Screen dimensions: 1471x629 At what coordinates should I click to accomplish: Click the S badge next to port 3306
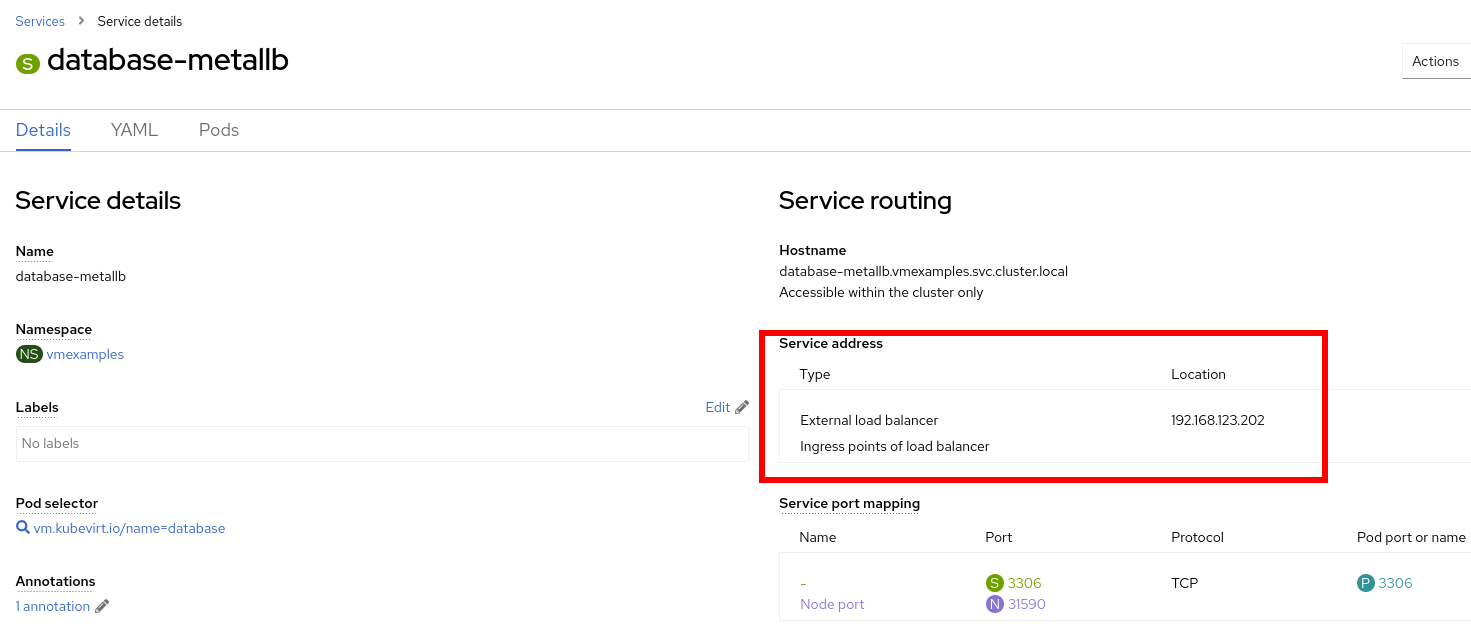click(996, 582)
